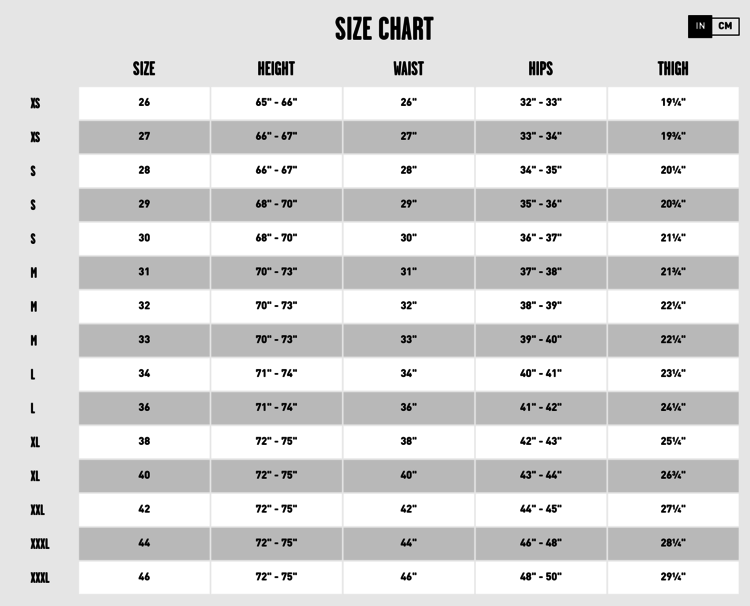Click the hips value 46" - 48"

[x=541, y=543]
